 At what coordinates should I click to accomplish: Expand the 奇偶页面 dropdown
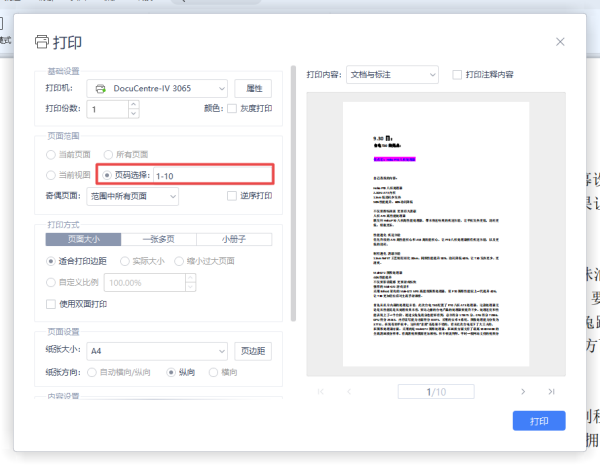pyautogui.click(x=132, y=196)
